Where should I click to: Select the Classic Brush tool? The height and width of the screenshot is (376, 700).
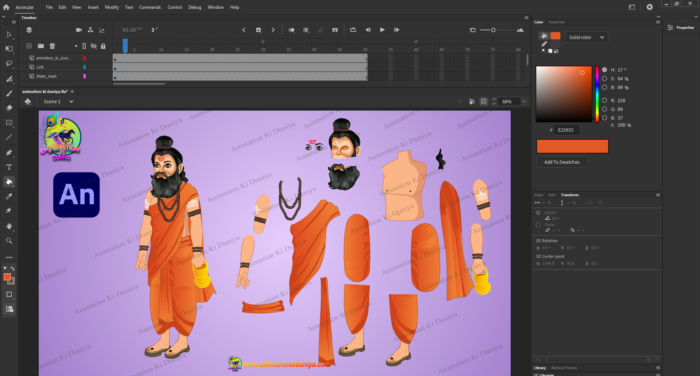[x=9, y=93]
